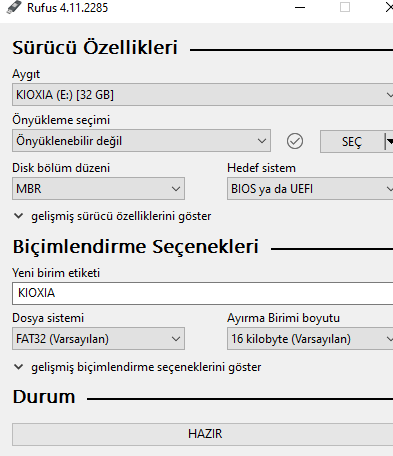Open the Hedef sistem dropdown
This screenshot has width=393, height=456.
(310, 189)
